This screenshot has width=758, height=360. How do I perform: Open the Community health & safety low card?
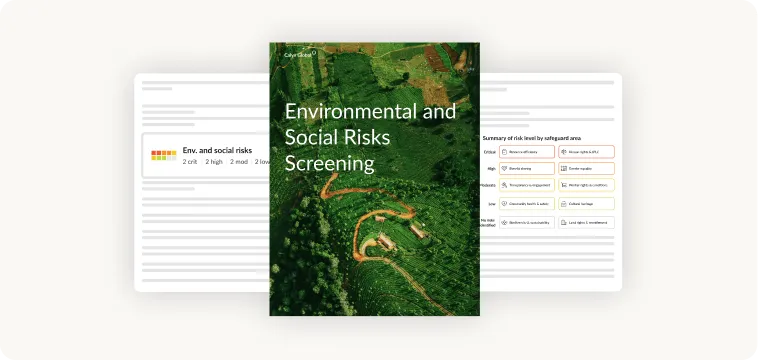[527, 204]
